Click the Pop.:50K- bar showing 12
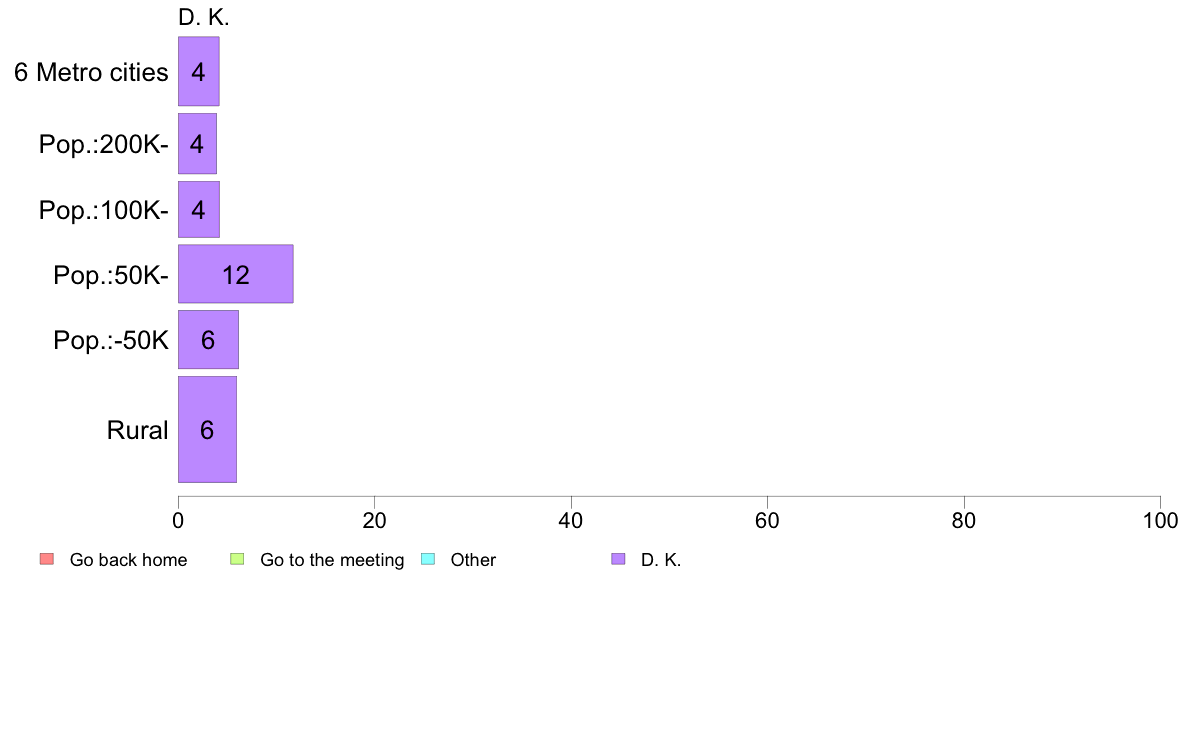The width and height of the screenshot is (1188, 736). pyautogui.click(x=236, y=274)
